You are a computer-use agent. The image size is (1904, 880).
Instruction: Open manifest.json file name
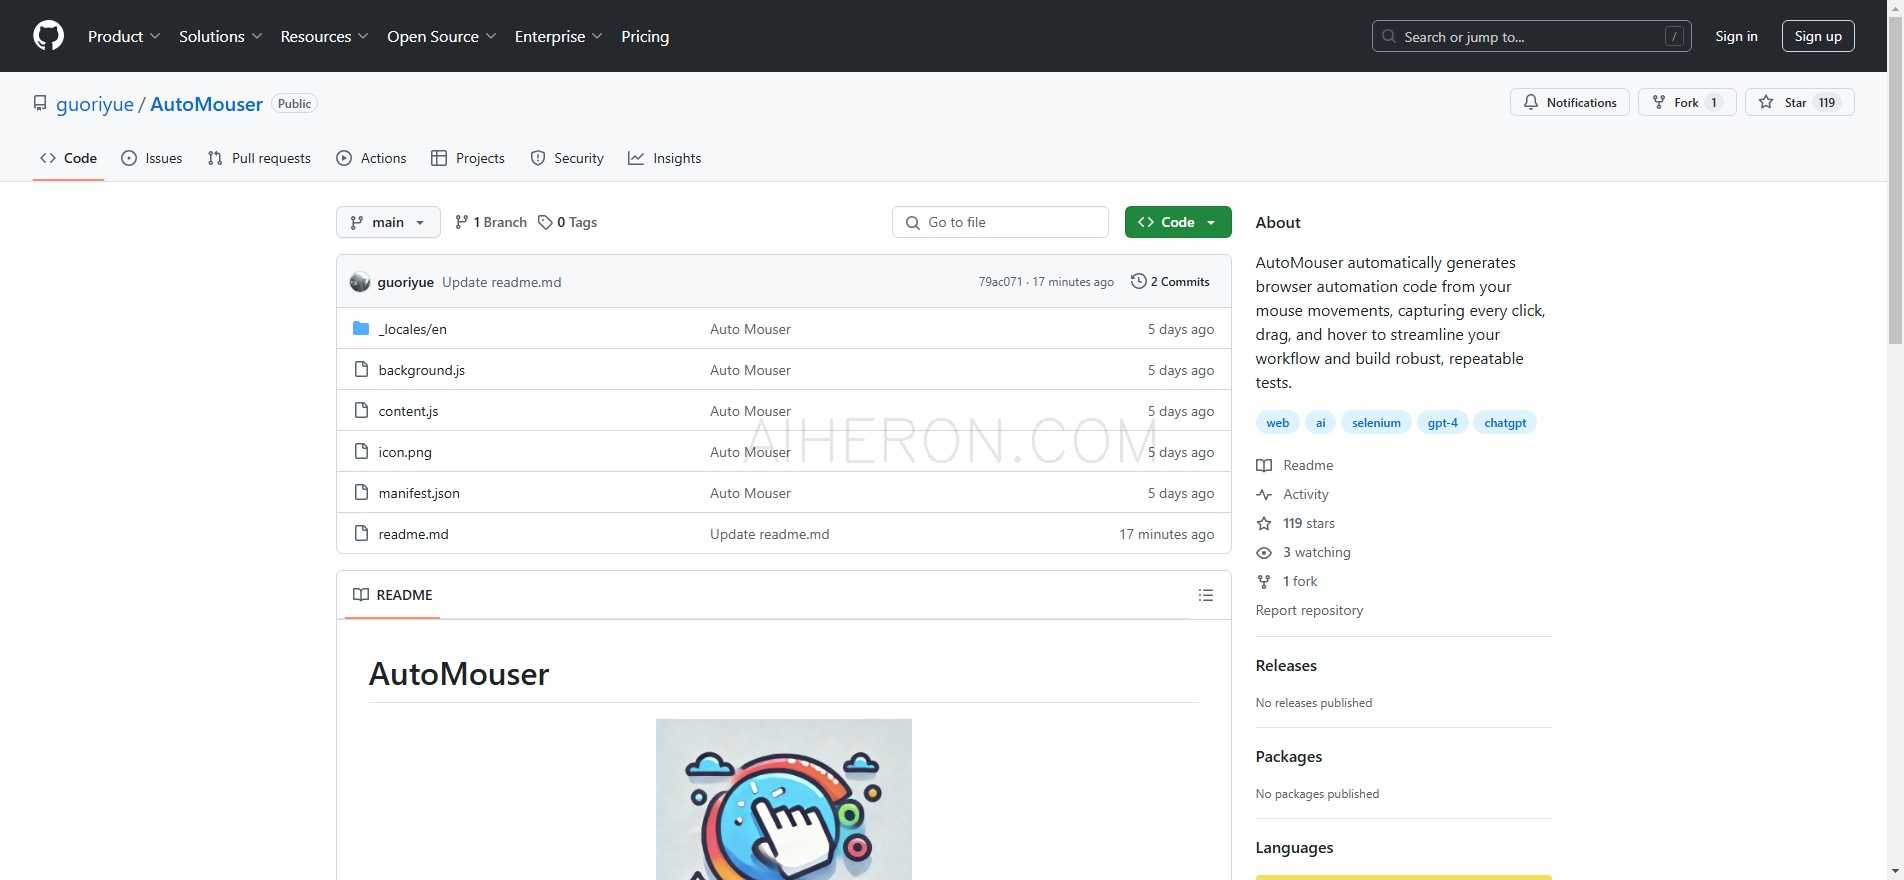(419, 493)
